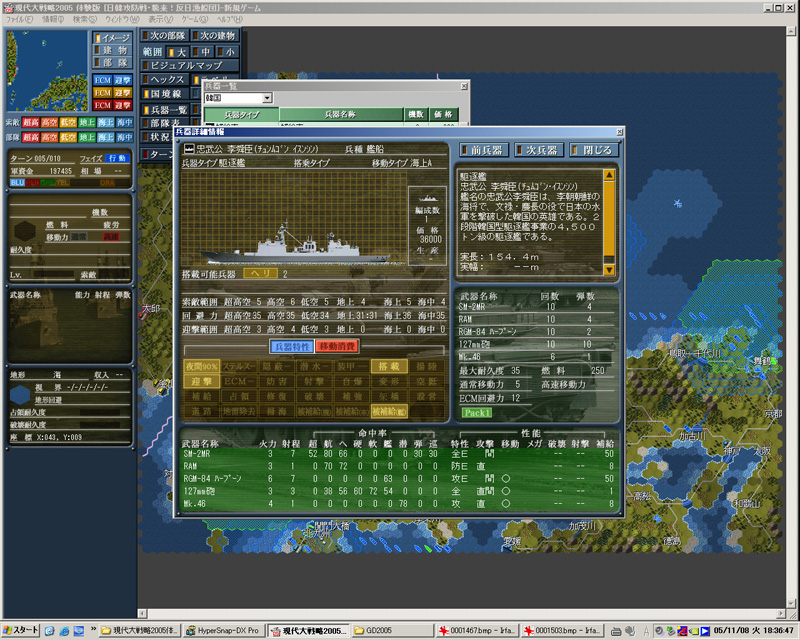
Task: Open GD2005 folder in taskbar
Action: coord(392,631)
